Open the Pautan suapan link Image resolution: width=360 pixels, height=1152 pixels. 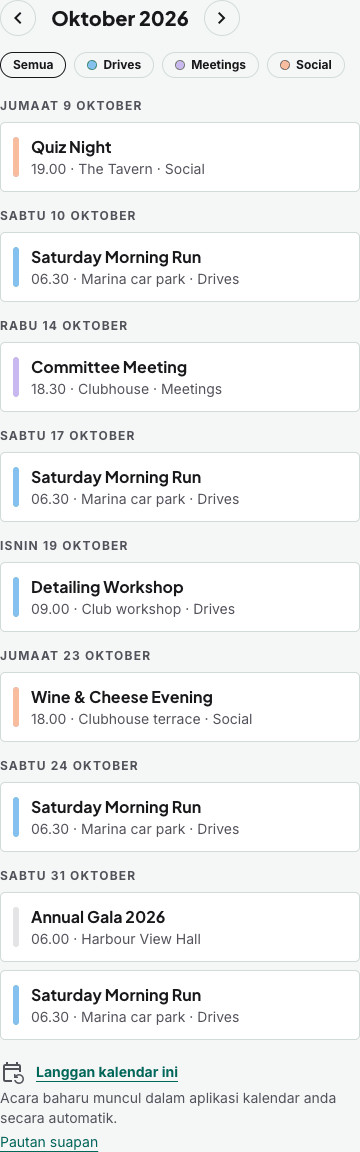click(x=49, y=1142)
